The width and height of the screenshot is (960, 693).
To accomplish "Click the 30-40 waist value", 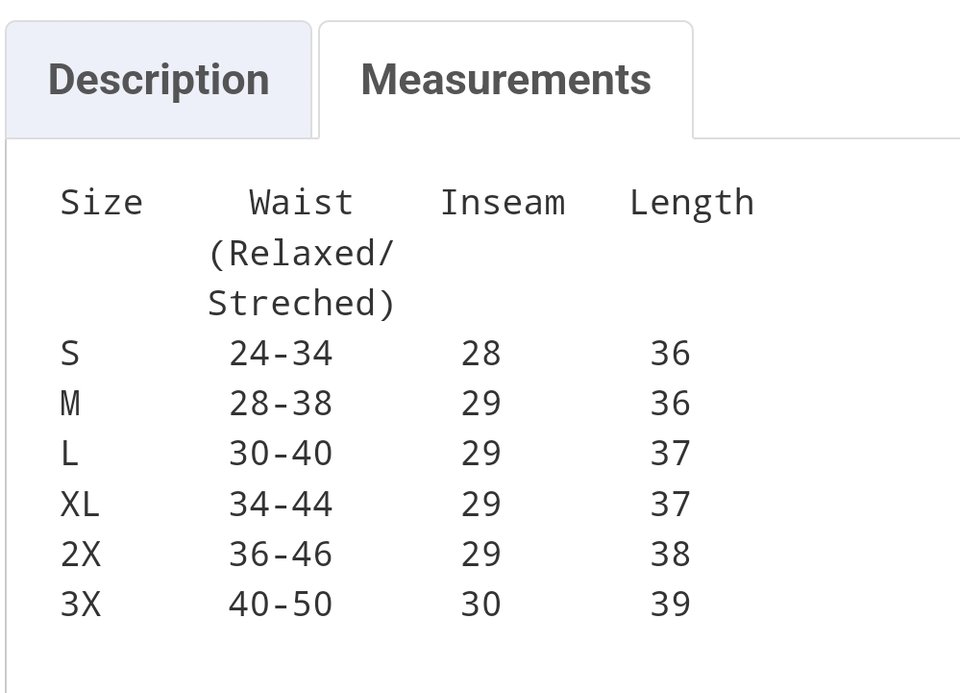I will (280, 454).
